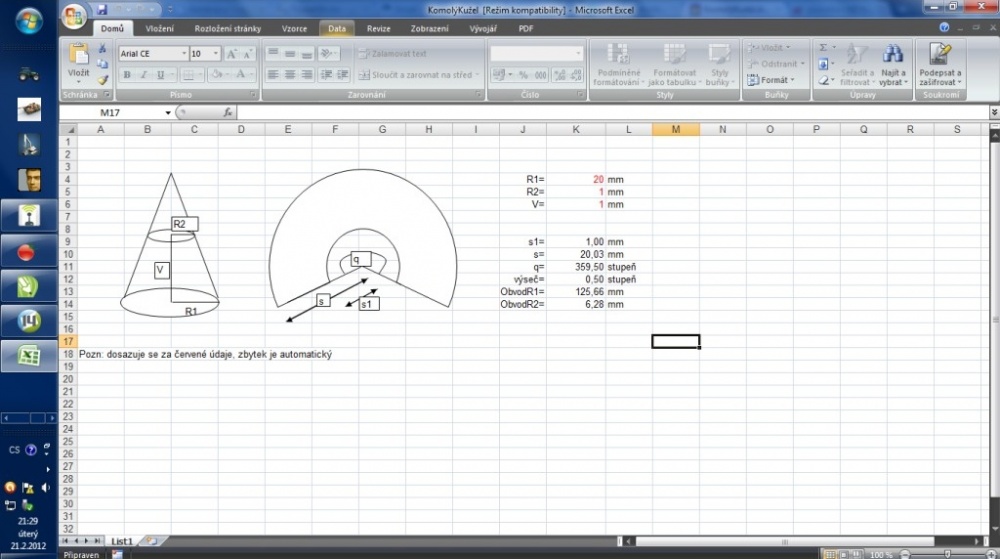1000x559 pixels.
Task: Click the font color A icon
Action: pos(241,75)
